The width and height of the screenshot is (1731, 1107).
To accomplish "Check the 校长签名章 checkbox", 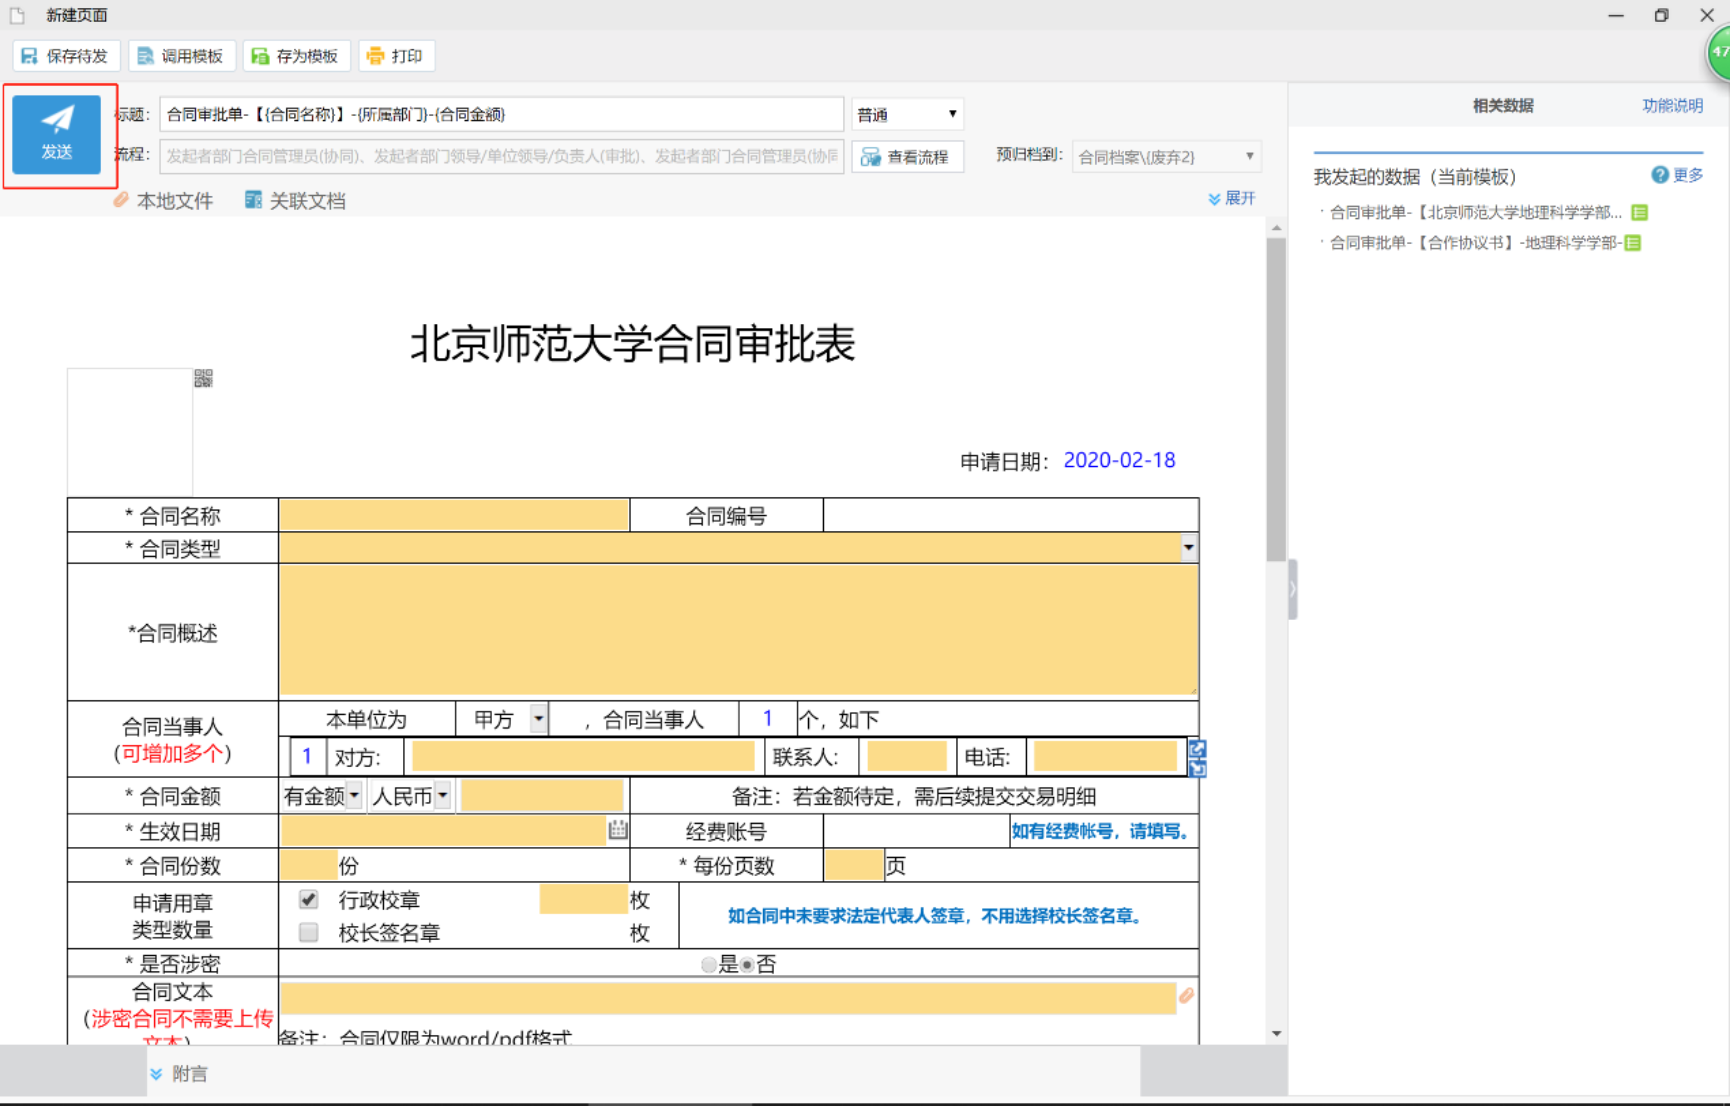I will click(309, 933).
